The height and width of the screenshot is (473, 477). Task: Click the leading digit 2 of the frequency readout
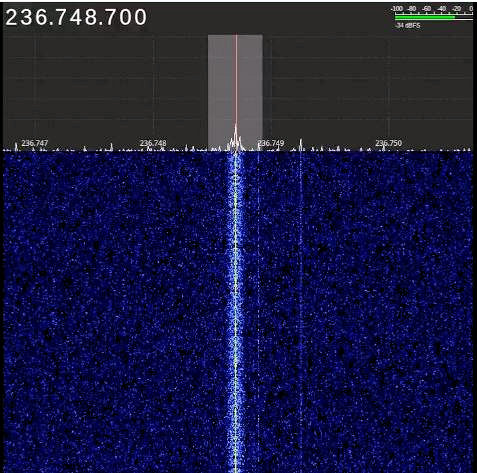click(x=12, y=17)
